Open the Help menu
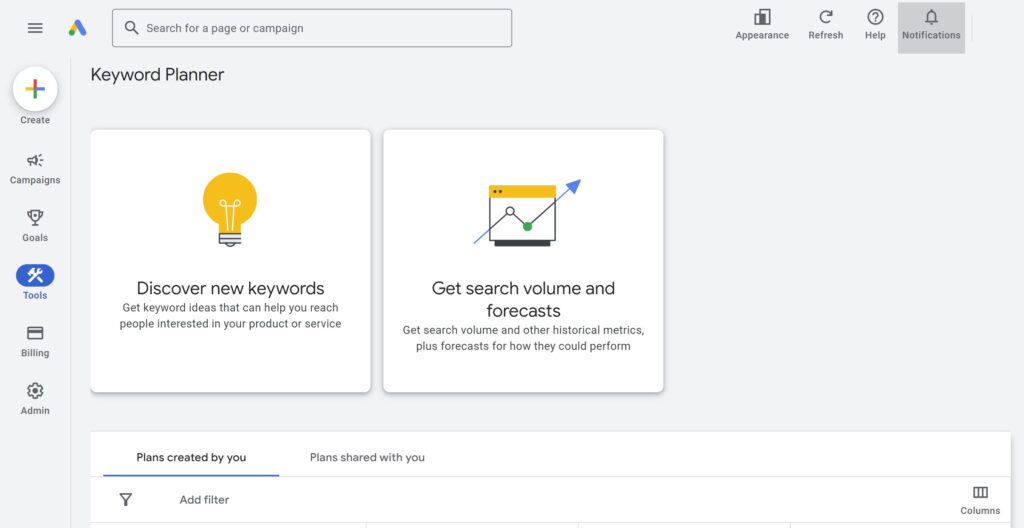This screenshot has height=528, width=1024. coord(875,26)
